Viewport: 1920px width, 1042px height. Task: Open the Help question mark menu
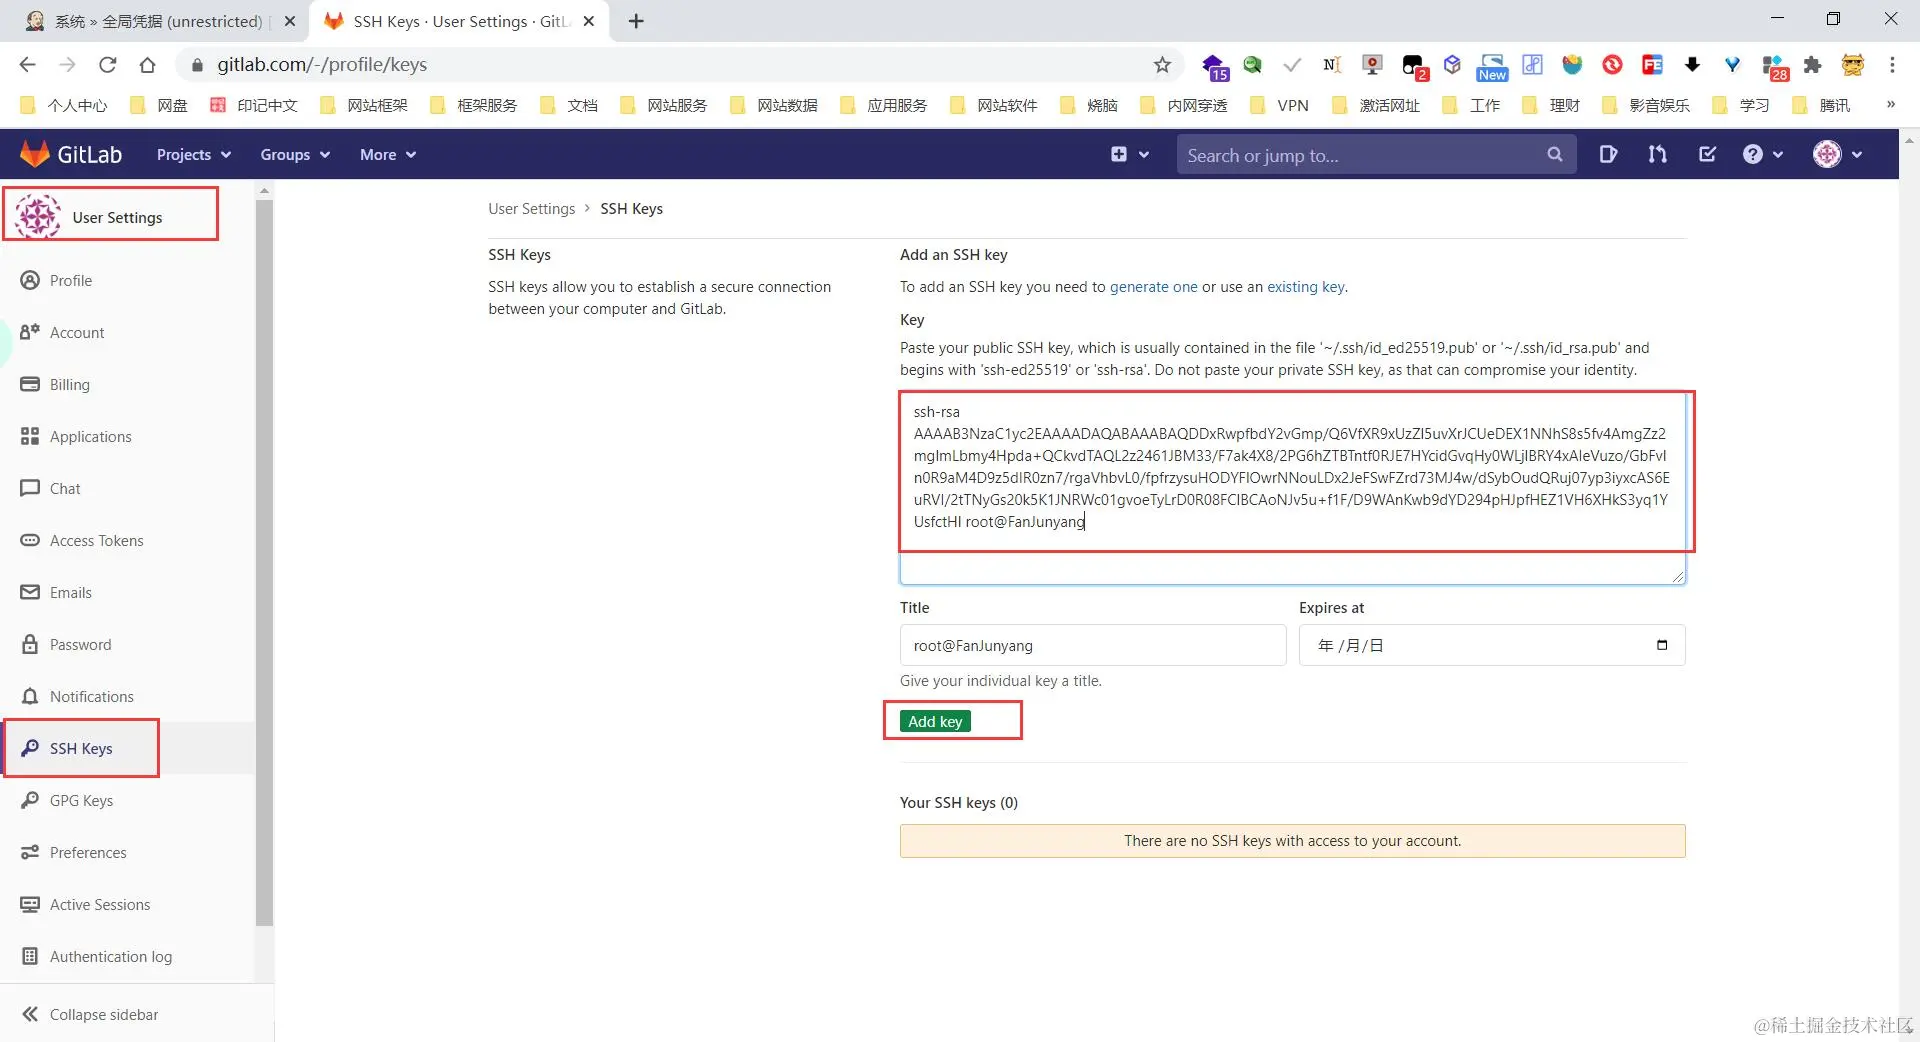[x=1762, y=154]
